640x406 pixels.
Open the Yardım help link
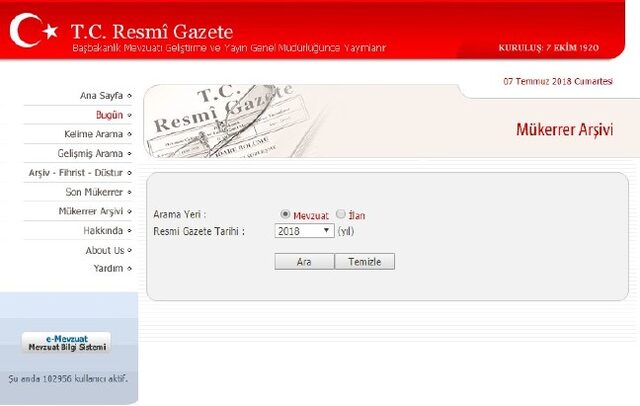108,268
